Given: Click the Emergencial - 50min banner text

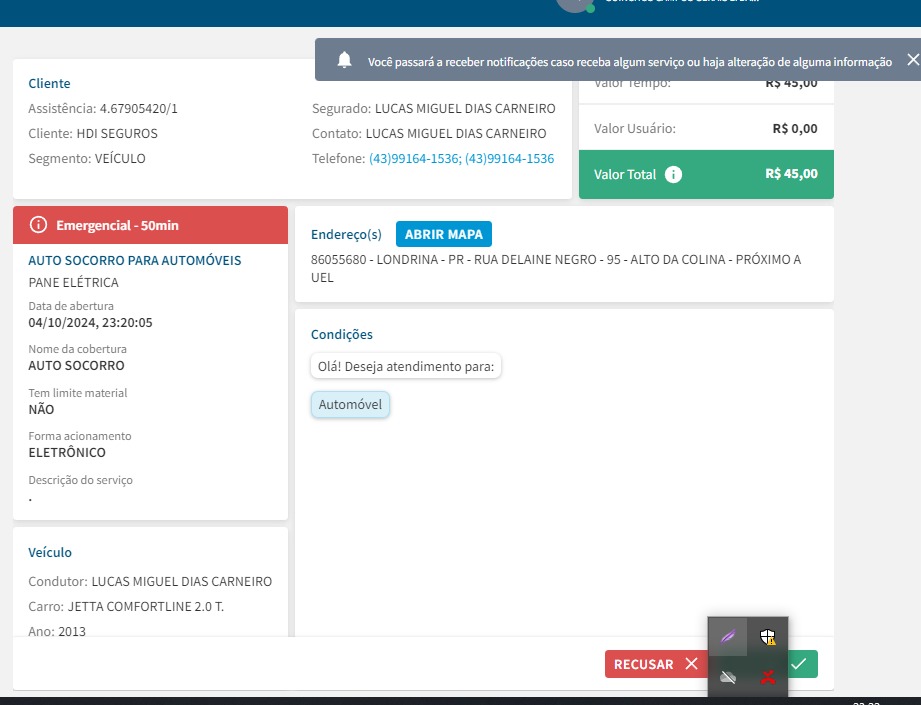Looking at the screenshot, I should pyautogui.click(x=117, y=226).
